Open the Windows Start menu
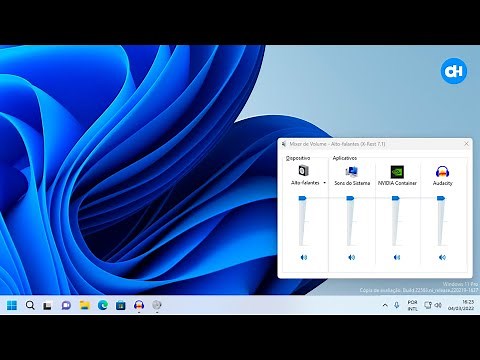This screenshot has height=360, width=480. pos(12,305)
